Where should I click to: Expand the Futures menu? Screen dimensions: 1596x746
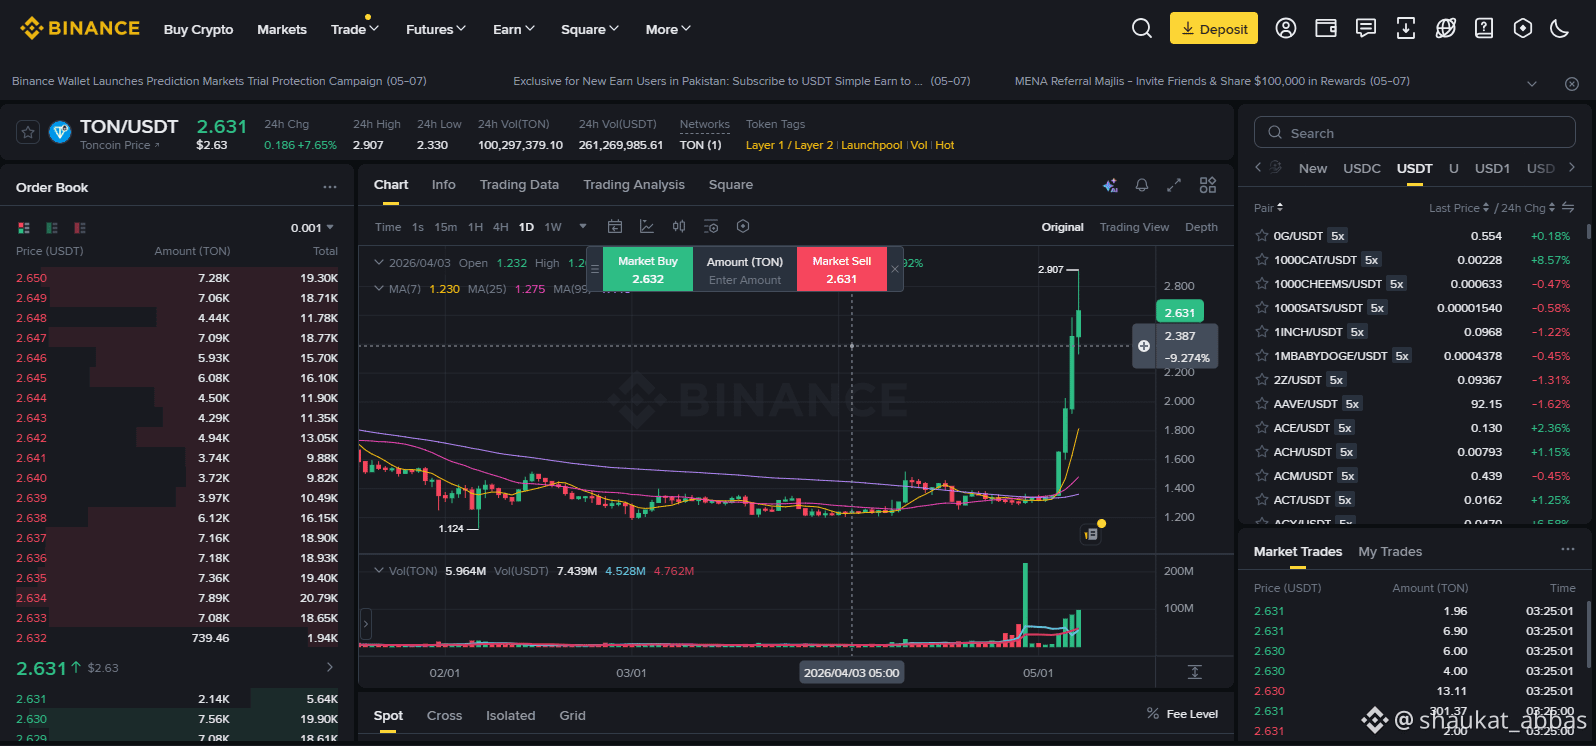point(436,29)
